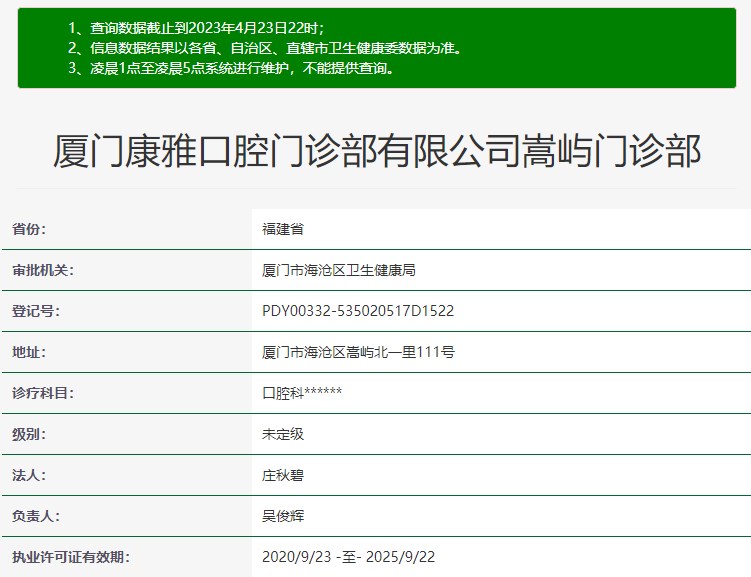This screenshot has width=751, height=577.
Task: Select the value 口腔科******
Action: (x=302, y=393)
